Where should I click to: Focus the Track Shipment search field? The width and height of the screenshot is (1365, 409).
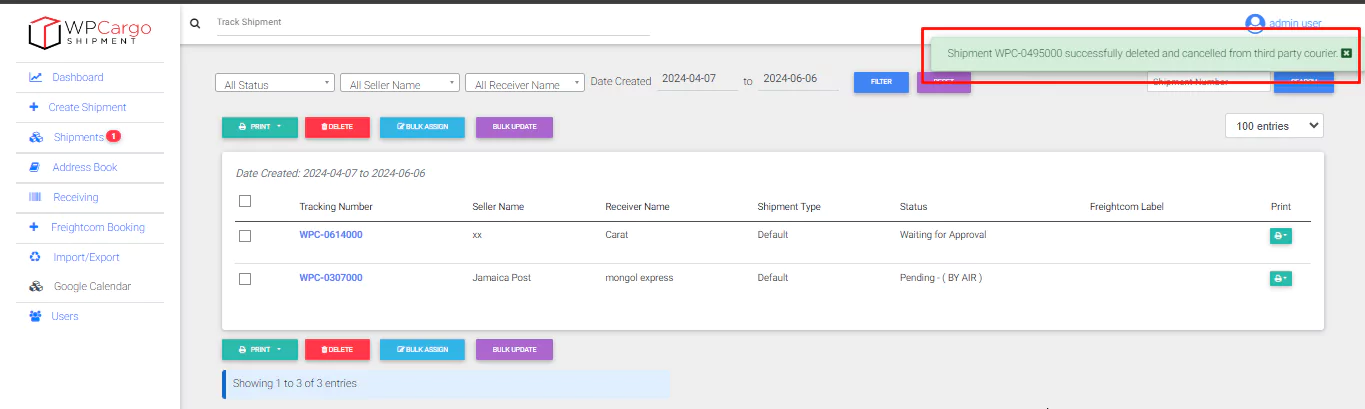(x=433, y=22)
